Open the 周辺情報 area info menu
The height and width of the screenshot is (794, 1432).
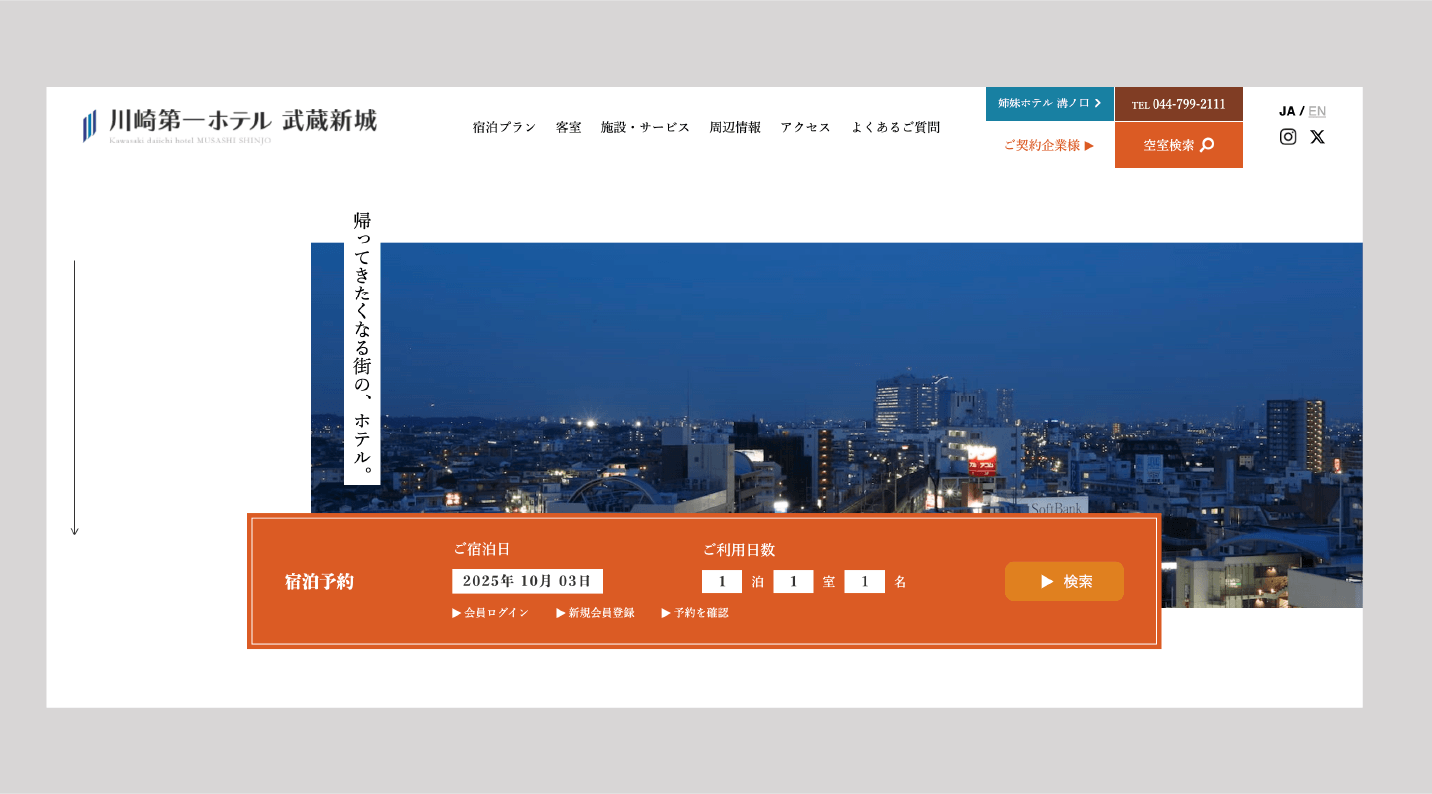(735, 127)
